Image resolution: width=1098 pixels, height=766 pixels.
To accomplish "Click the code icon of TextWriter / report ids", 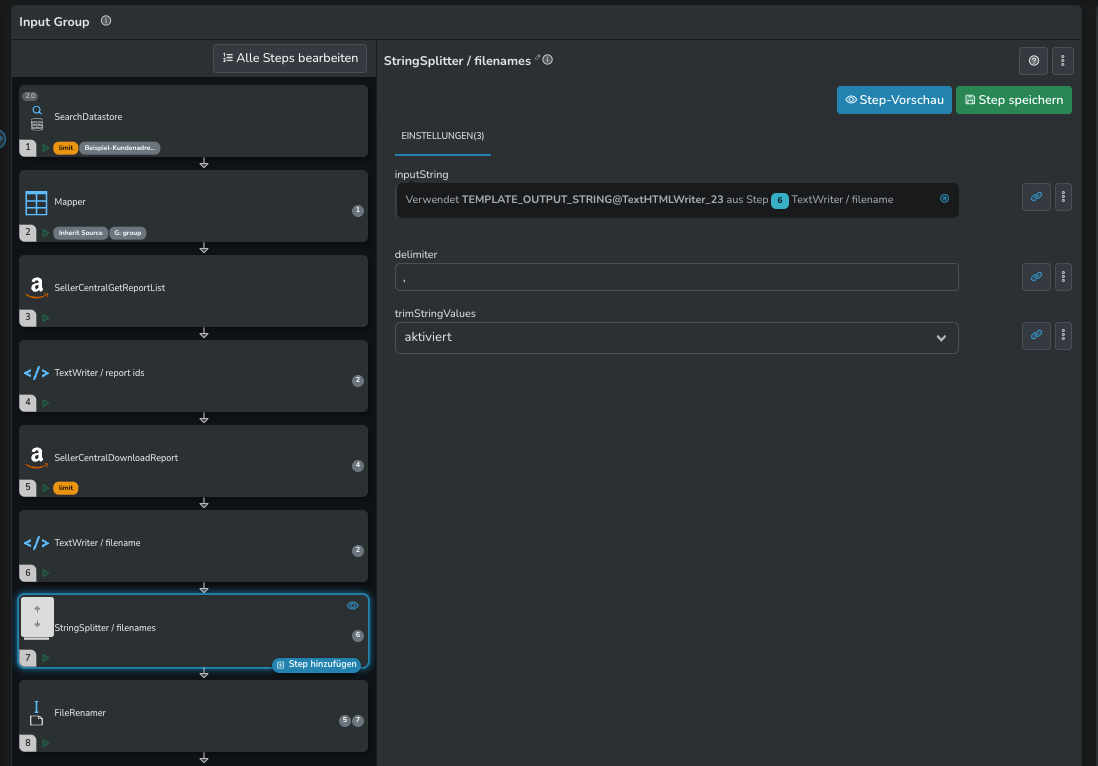I will [x=36, y=373].
